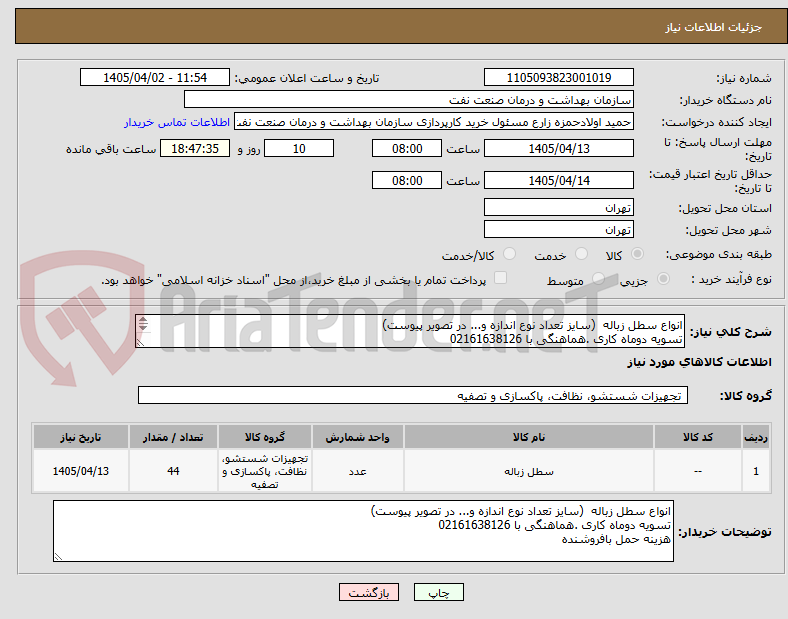Click the نام کالا column header
This screenshot has height=619, width=788.
pos(529,437)
